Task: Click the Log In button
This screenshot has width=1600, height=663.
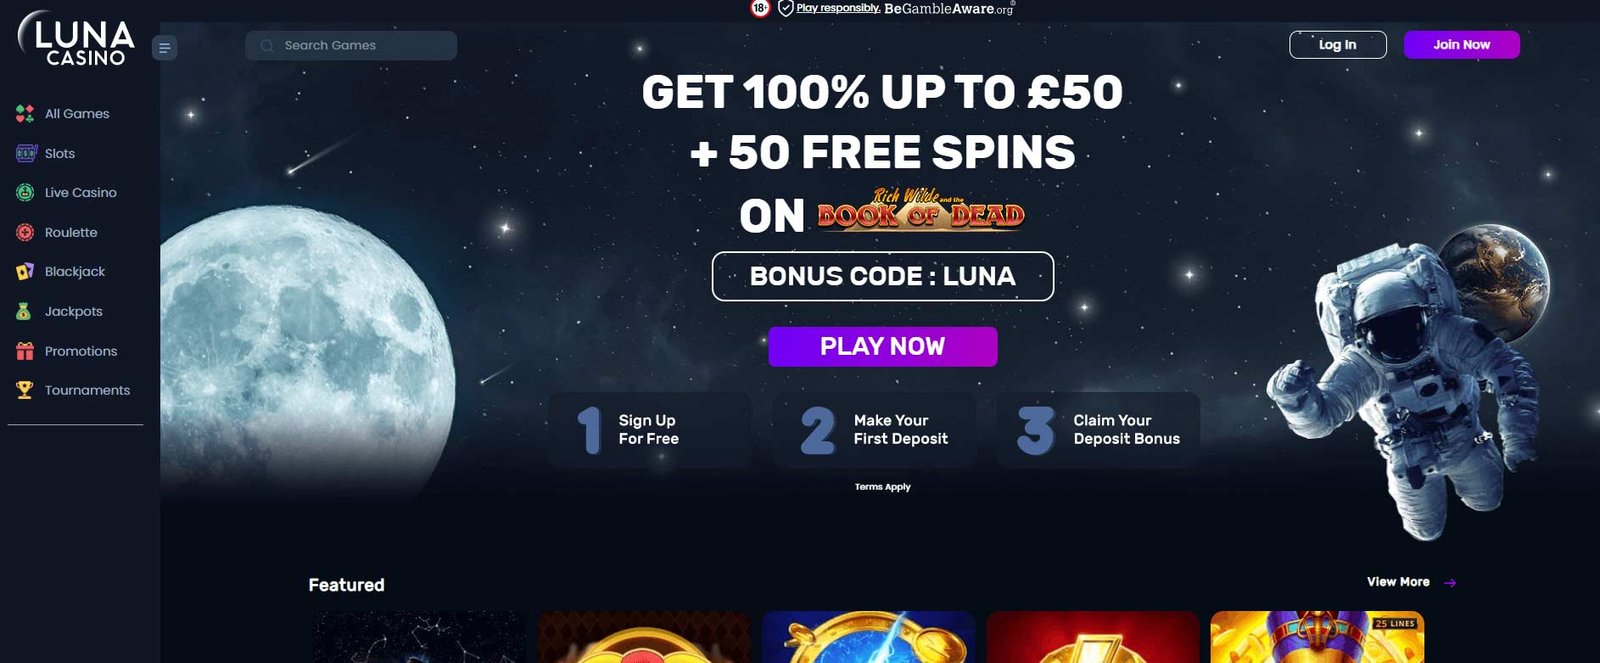Action: click(1338, 45)
